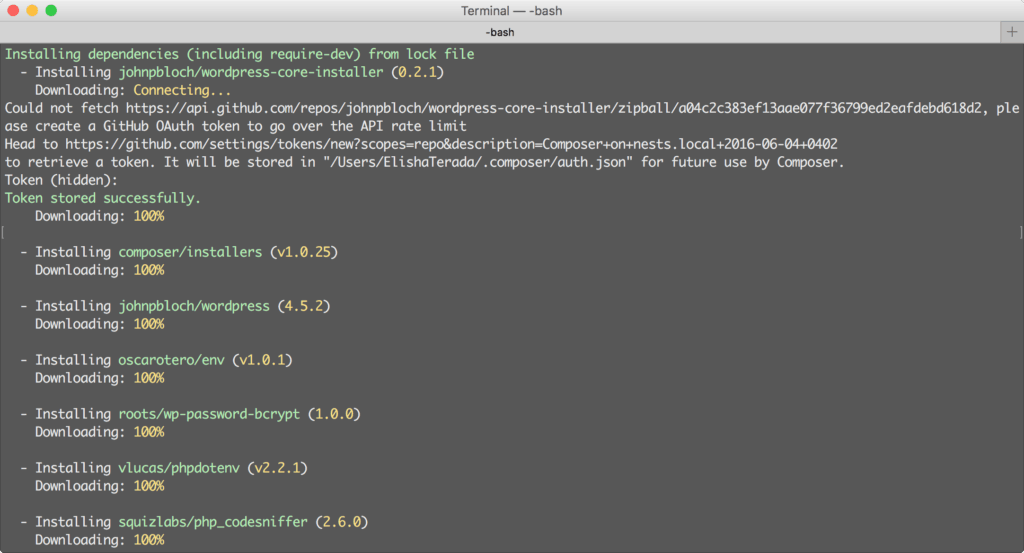Zoom the window with green button
The width and height of the screenshot is (1024, 553).
pyautogui.click(x=51, y=10)
